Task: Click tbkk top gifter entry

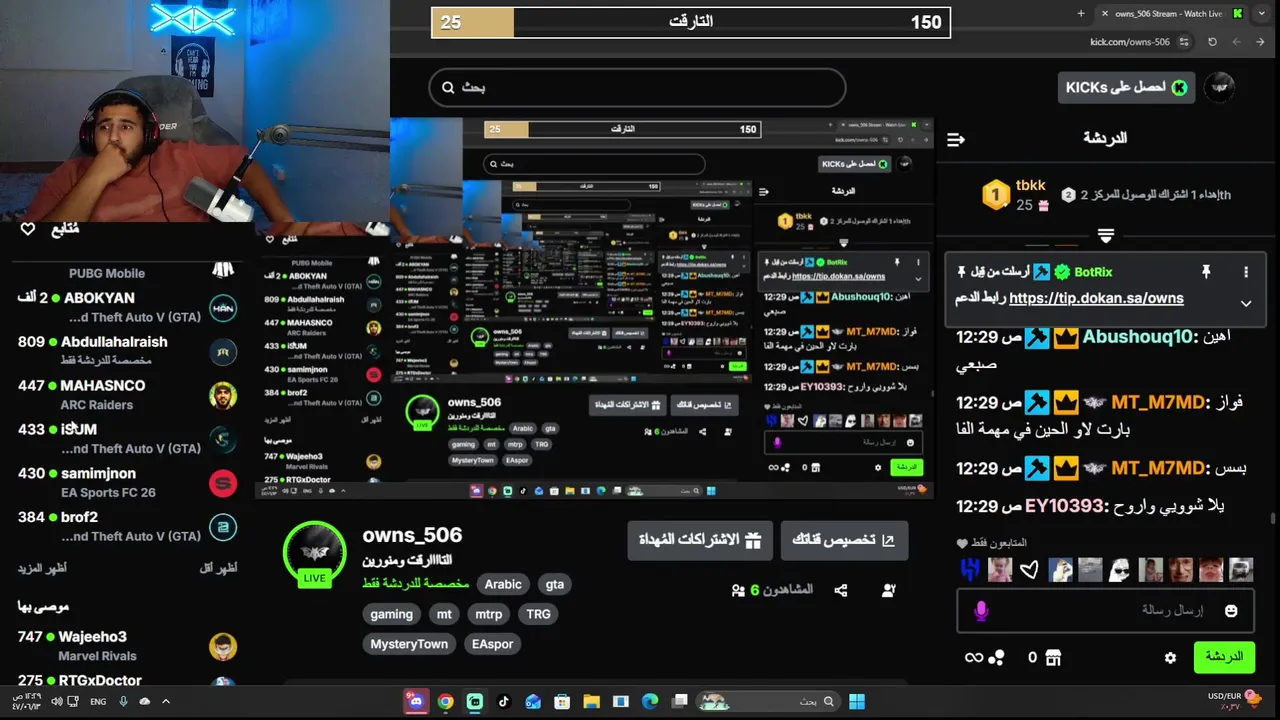Action: 1013,195
